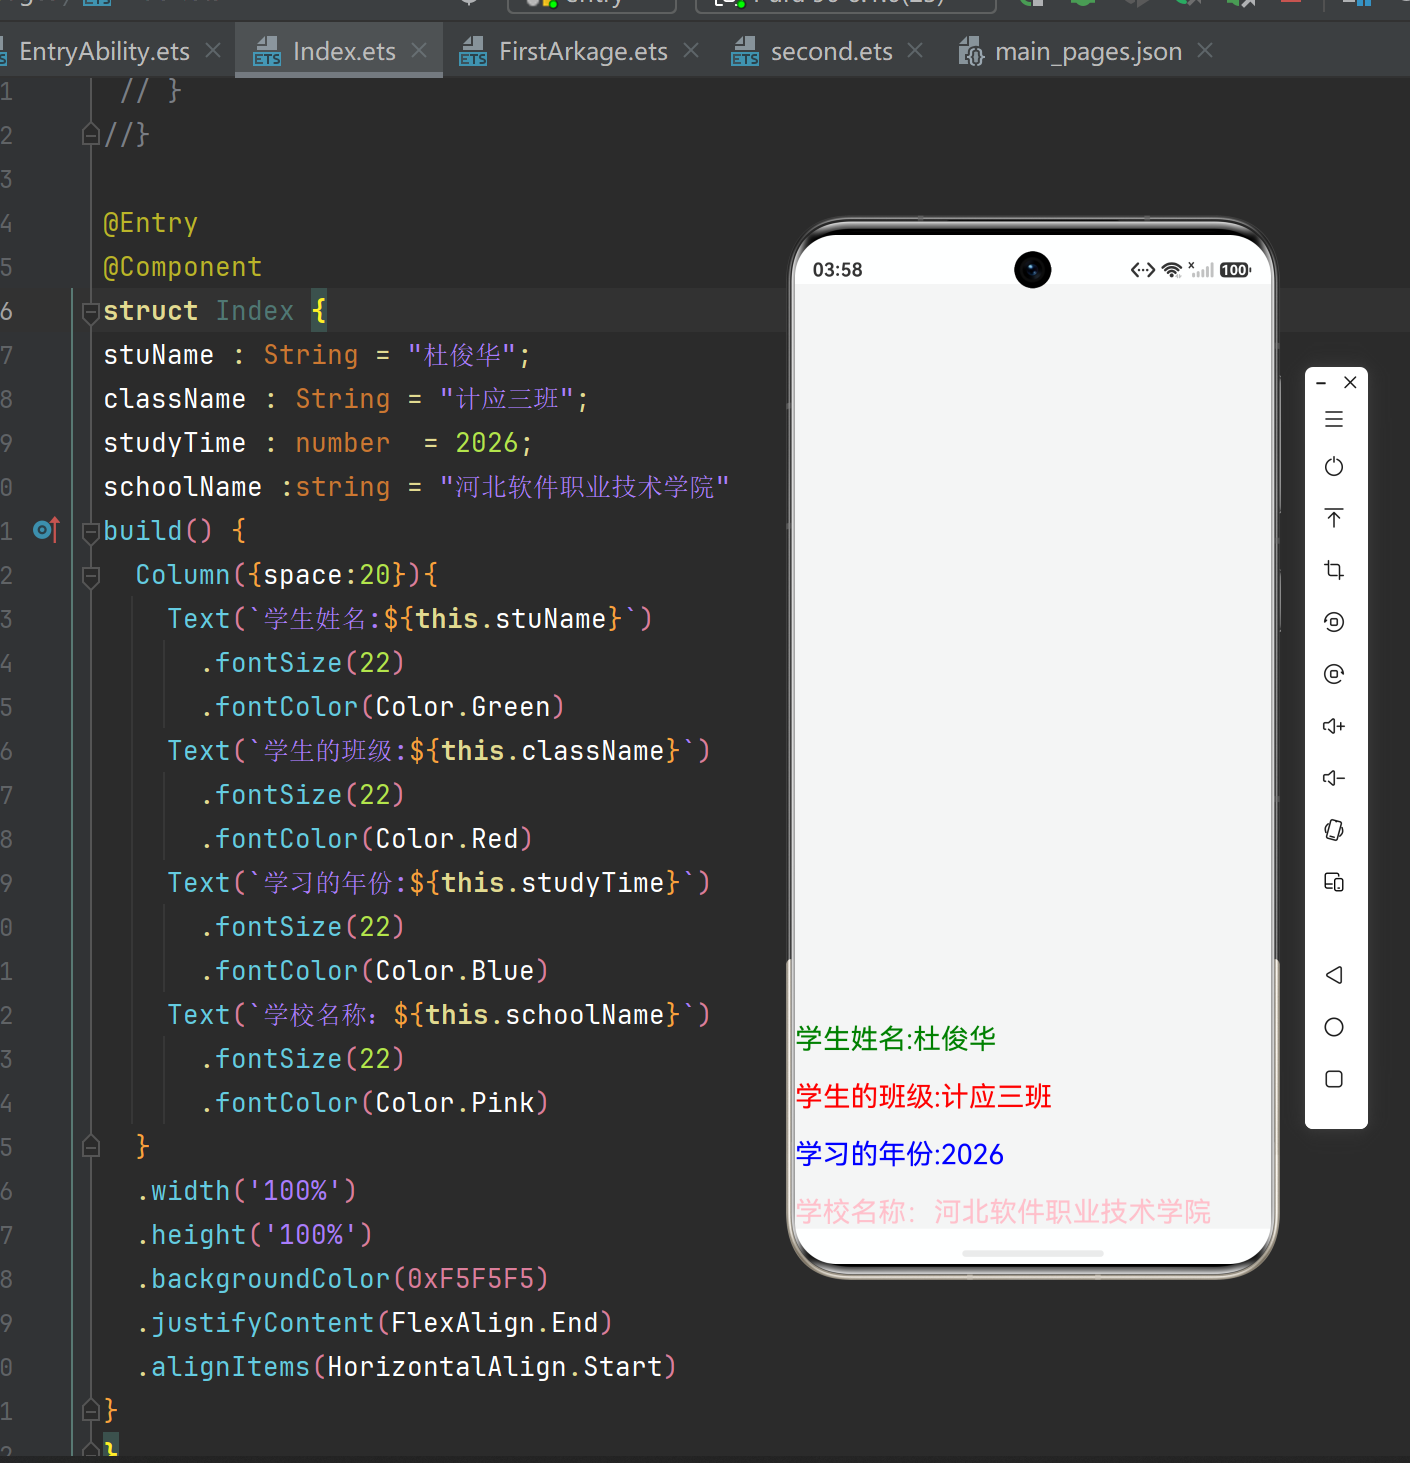
Task: Tap the emulator Home circle button
Action: [x=1334, y=1027]
